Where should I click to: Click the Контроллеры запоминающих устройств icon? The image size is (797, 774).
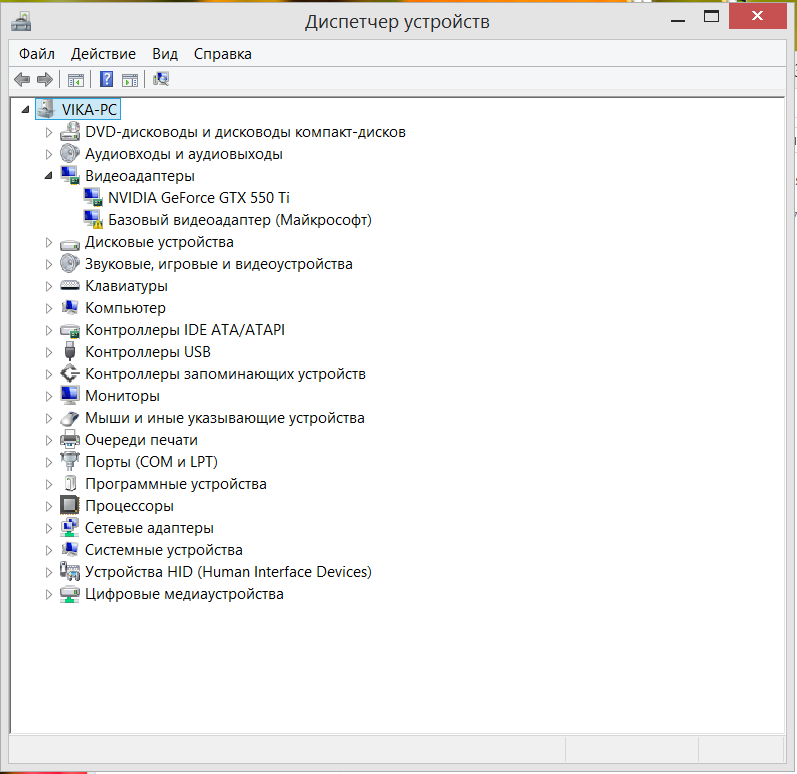[70, 374]
